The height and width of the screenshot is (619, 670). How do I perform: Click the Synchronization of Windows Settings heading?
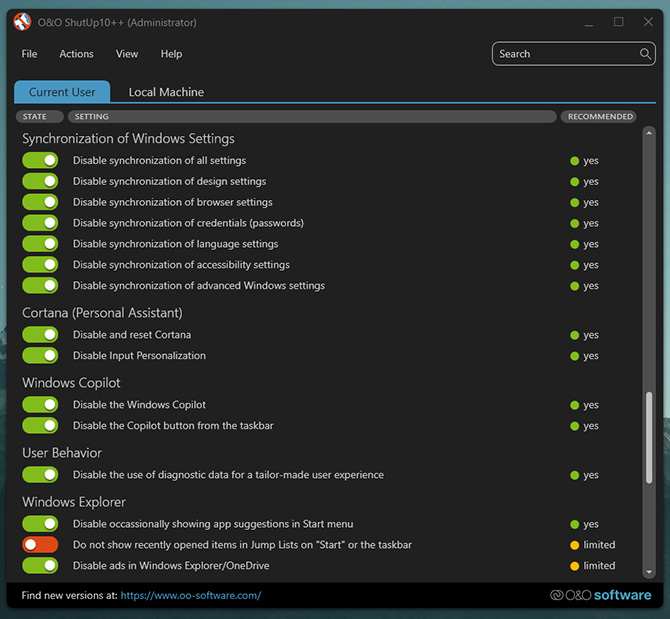point(128,139)
